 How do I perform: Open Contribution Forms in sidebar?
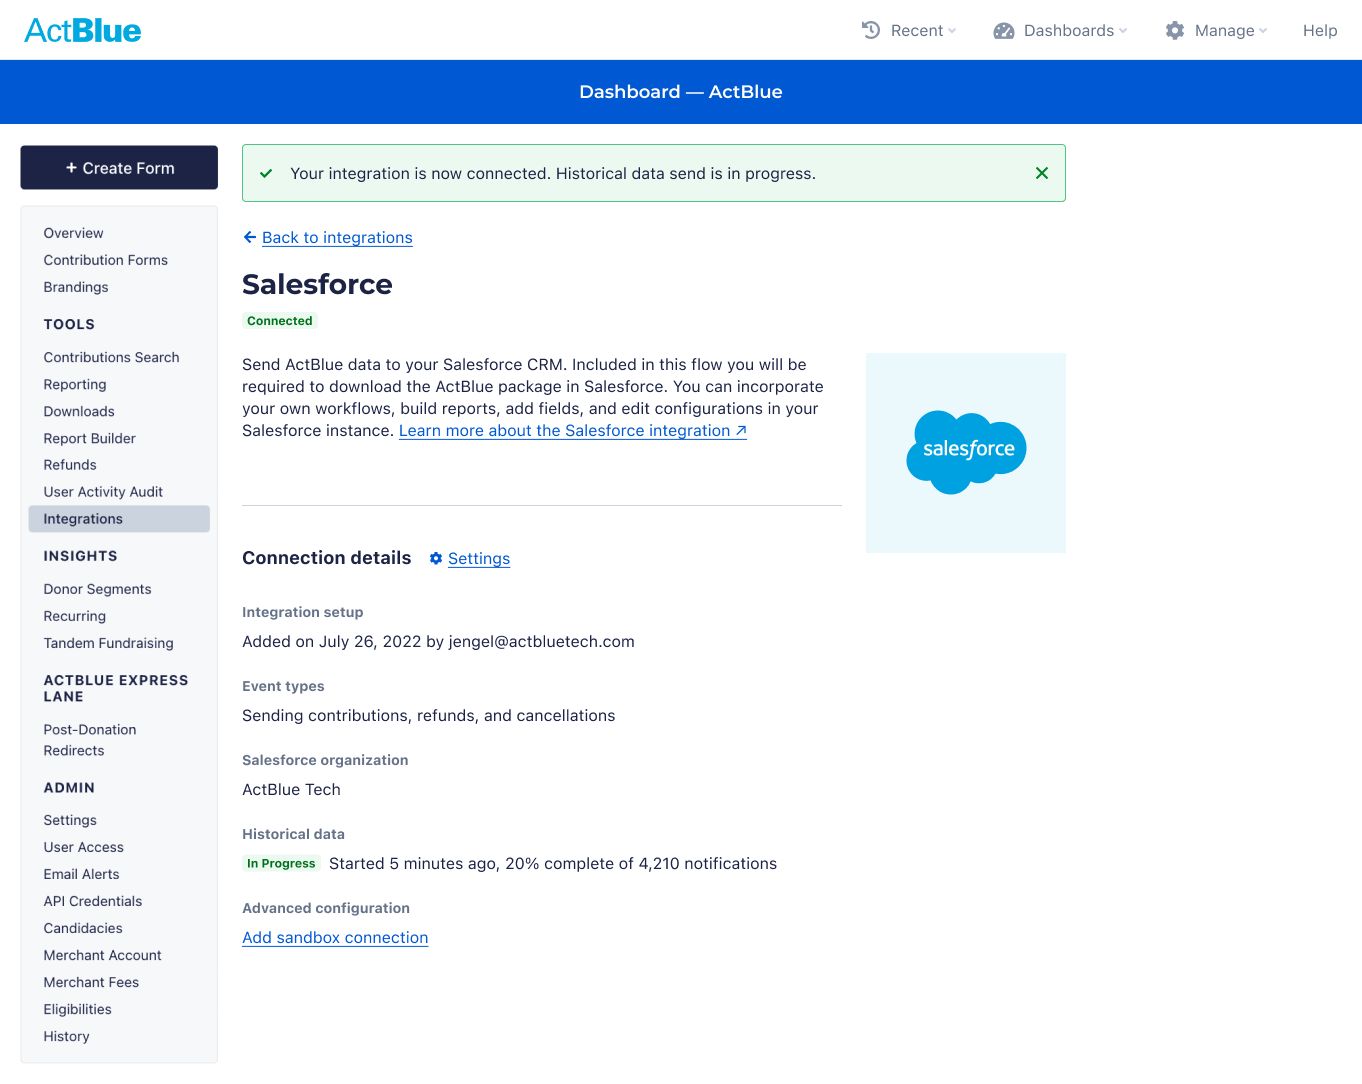pyautogui.click(x=105, y=260)
